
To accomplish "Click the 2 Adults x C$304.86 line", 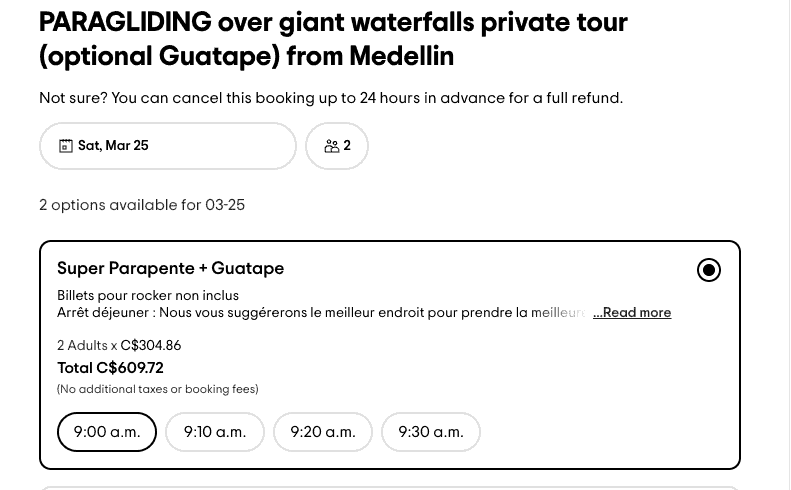I will [119, 346].
